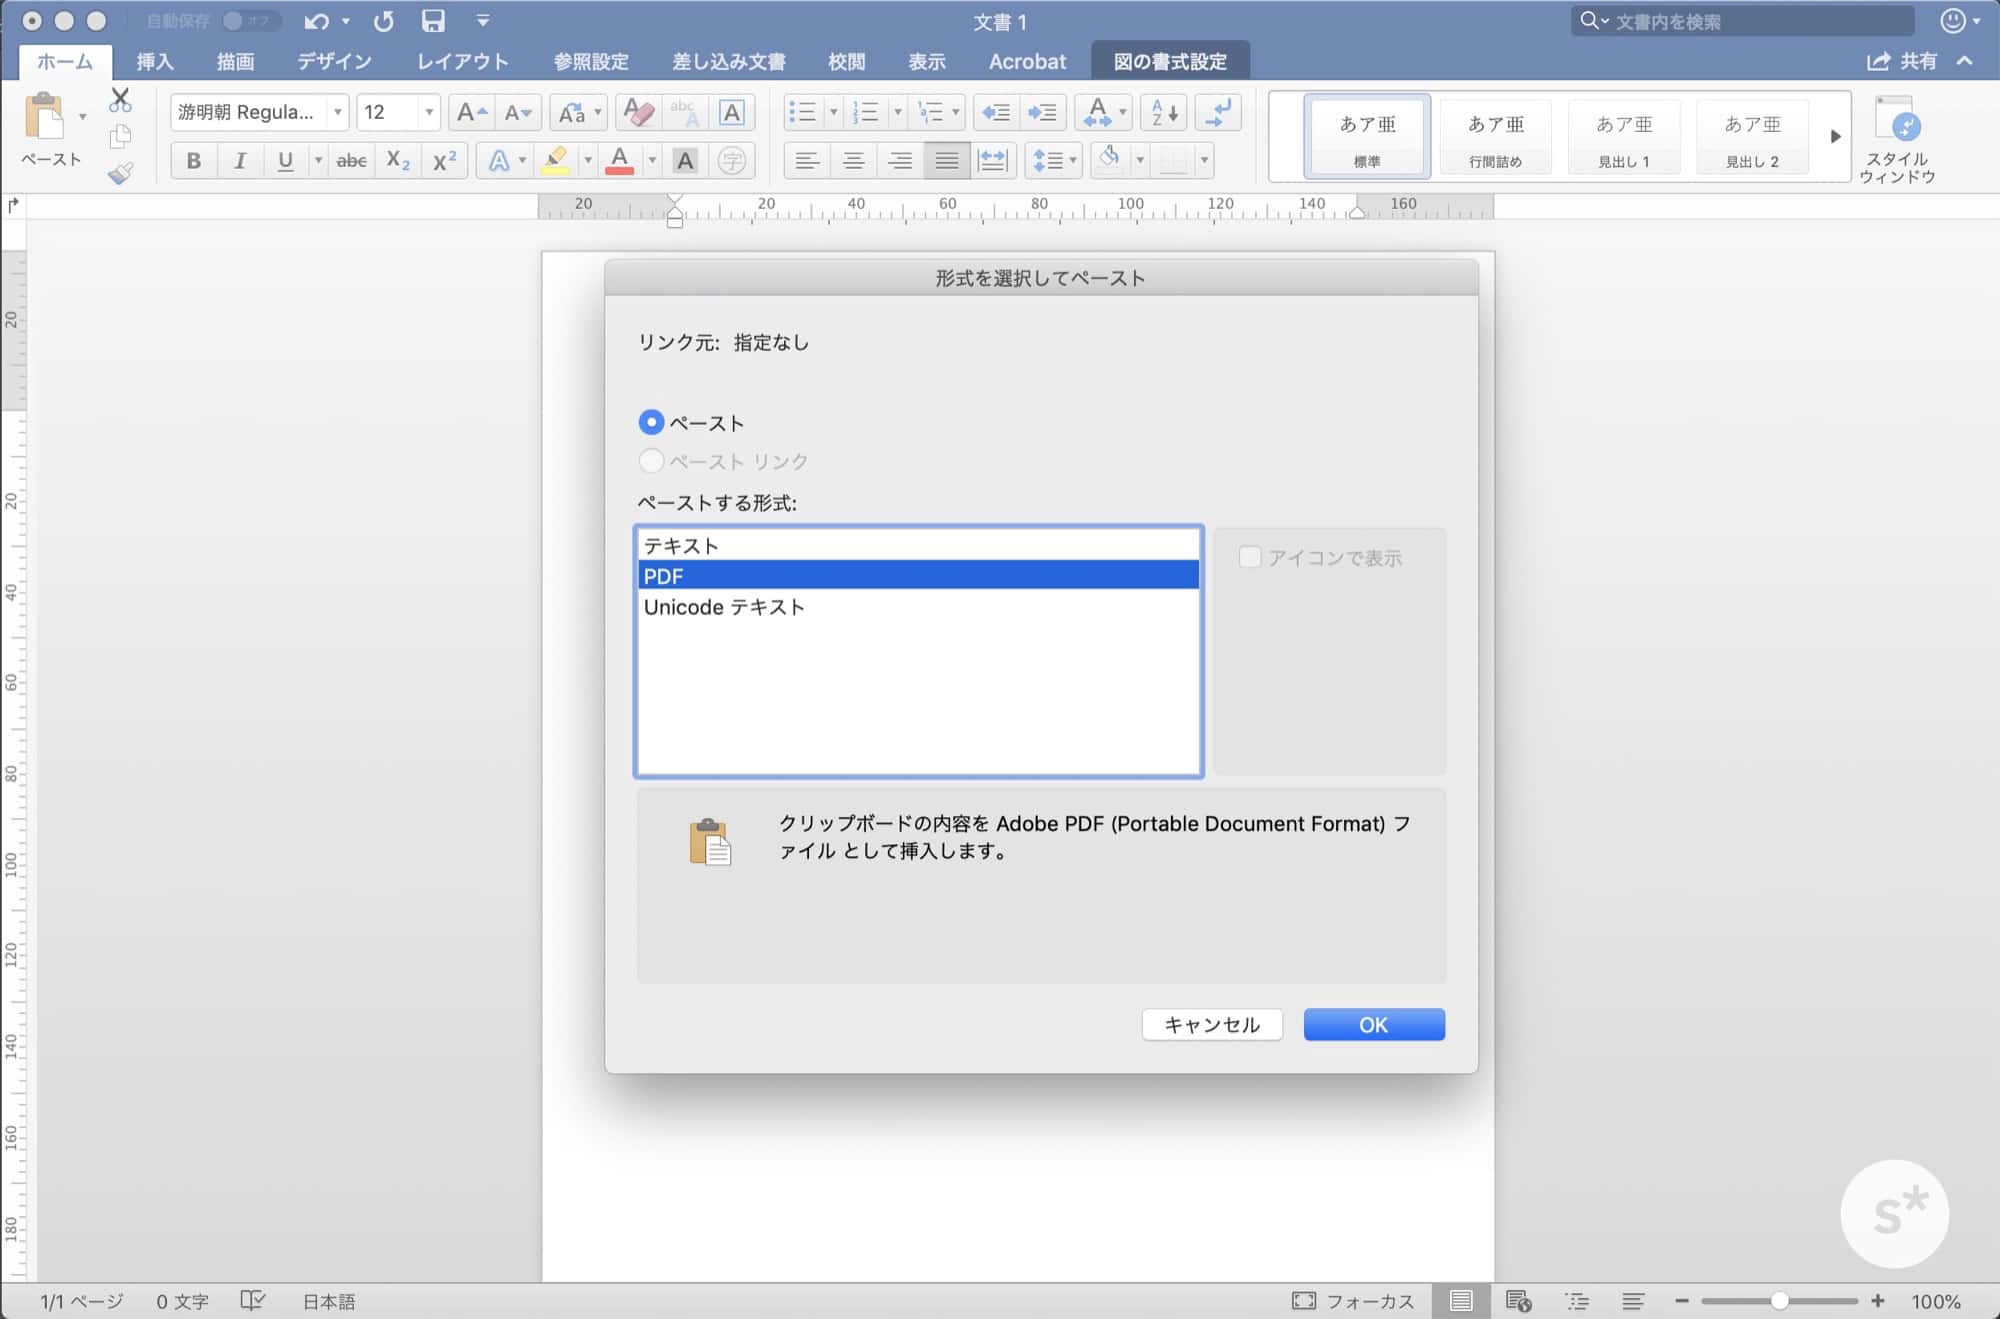
Task: Open the font name dropdown
Action: point(338,112)
